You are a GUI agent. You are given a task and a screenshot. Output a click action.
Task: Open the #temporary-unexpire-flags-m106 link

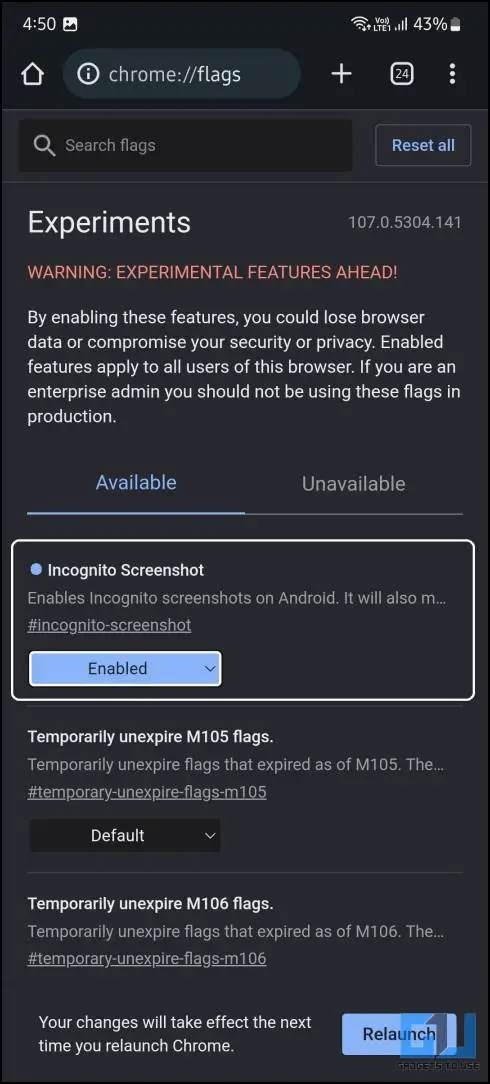(x=147, y=958)
